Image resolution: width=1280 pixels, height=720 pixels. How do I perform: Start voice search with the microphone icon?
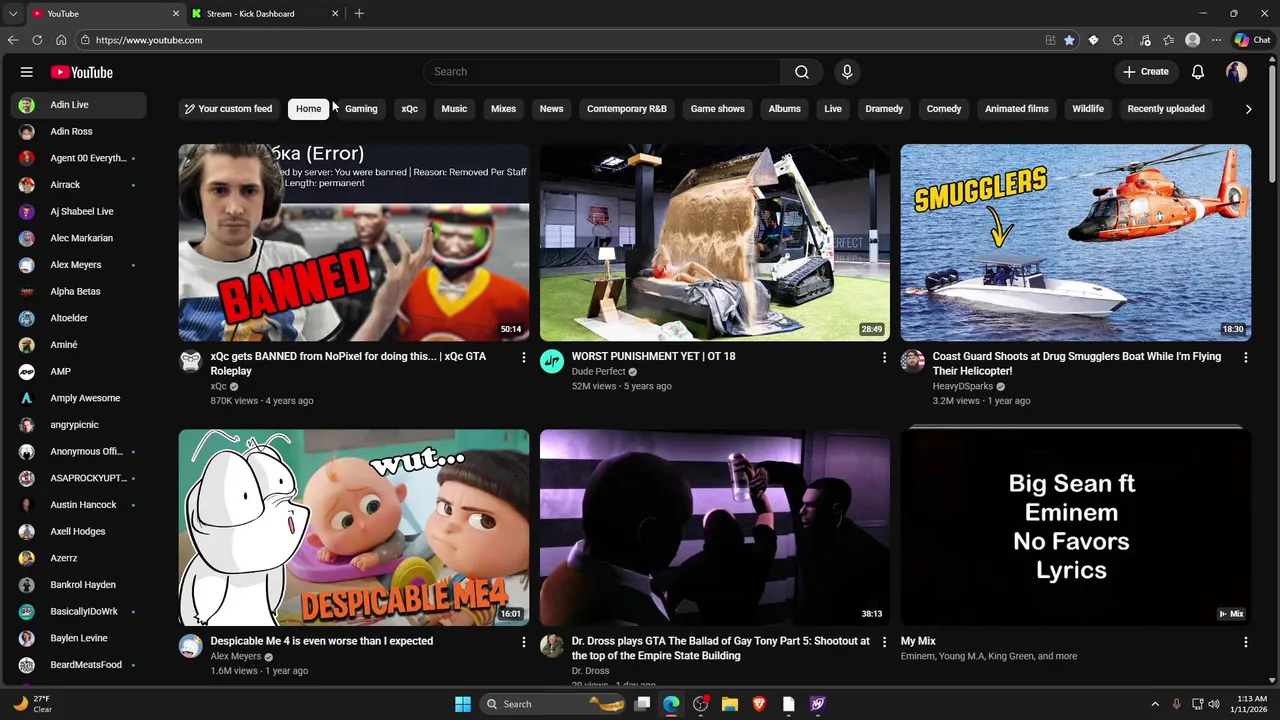coord(847,72)
